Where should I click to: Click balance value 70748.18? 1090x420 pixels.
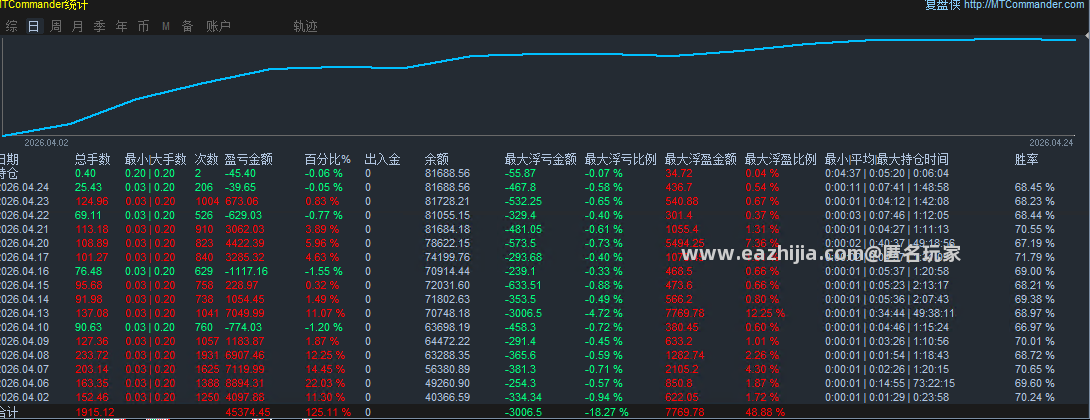(x=447, y=314)
